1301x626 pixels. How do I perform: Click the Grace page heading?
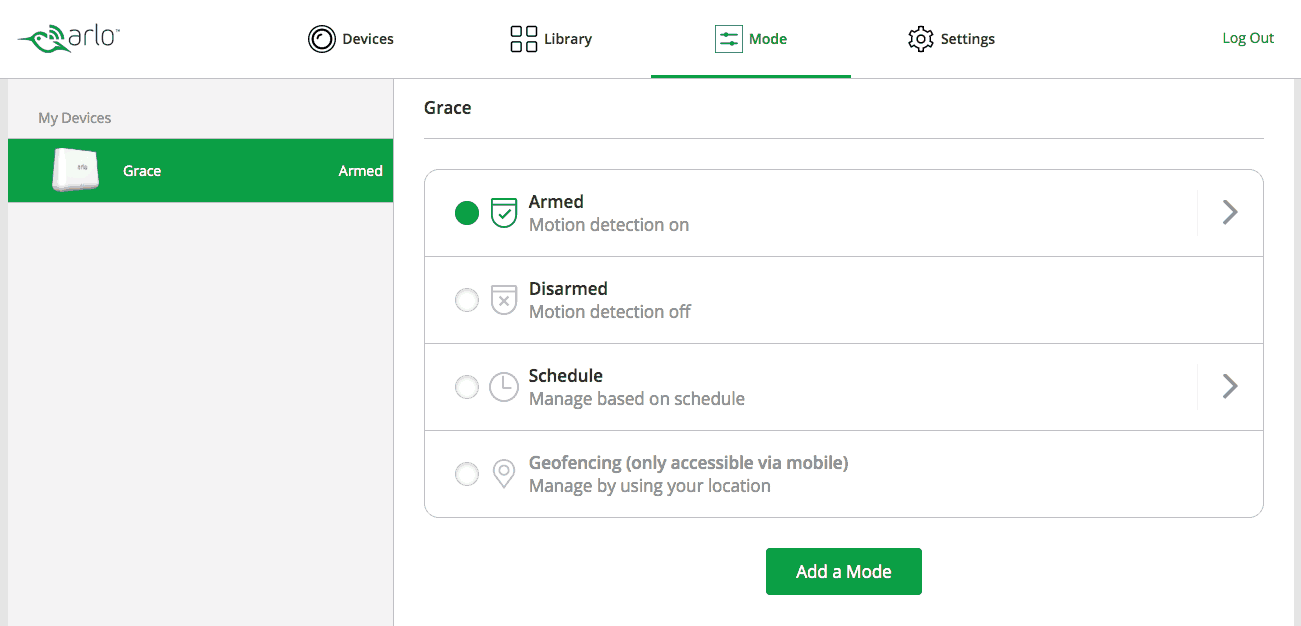(x=448, y=108)
